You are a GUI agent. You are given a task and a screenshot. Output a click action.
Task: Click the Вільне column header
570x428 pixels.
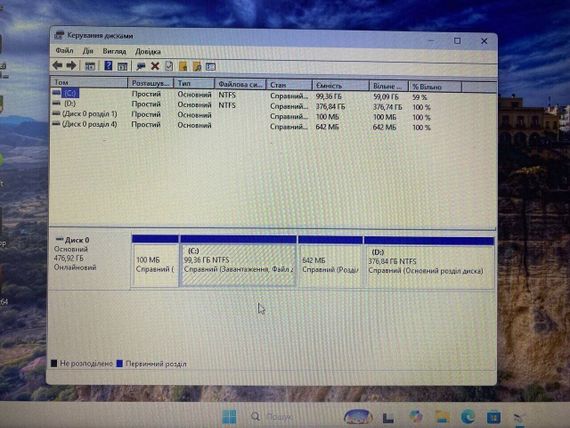389,86
